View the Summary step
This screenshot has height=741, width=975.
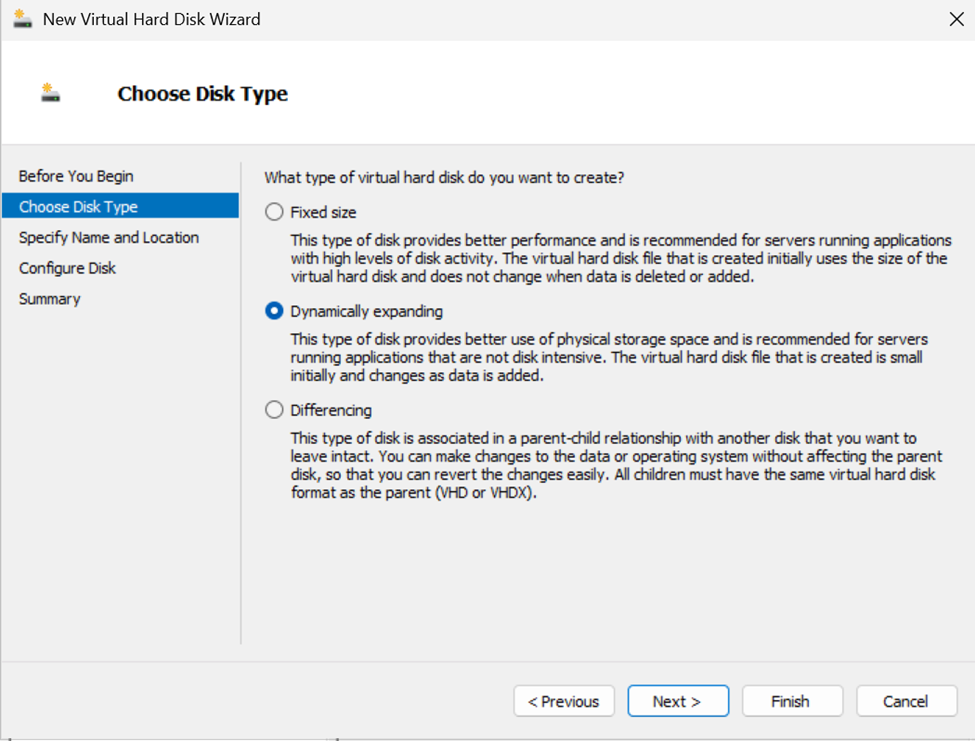point(50,299)
